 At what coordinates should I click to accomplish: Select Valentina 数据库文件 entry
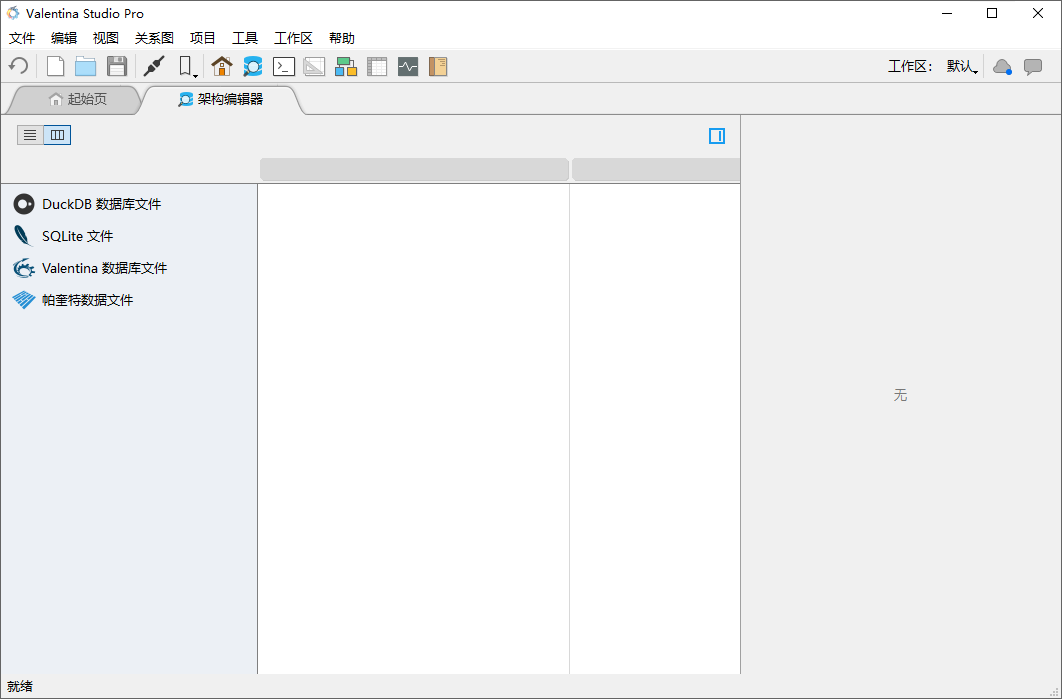click(x=129, y=268)
